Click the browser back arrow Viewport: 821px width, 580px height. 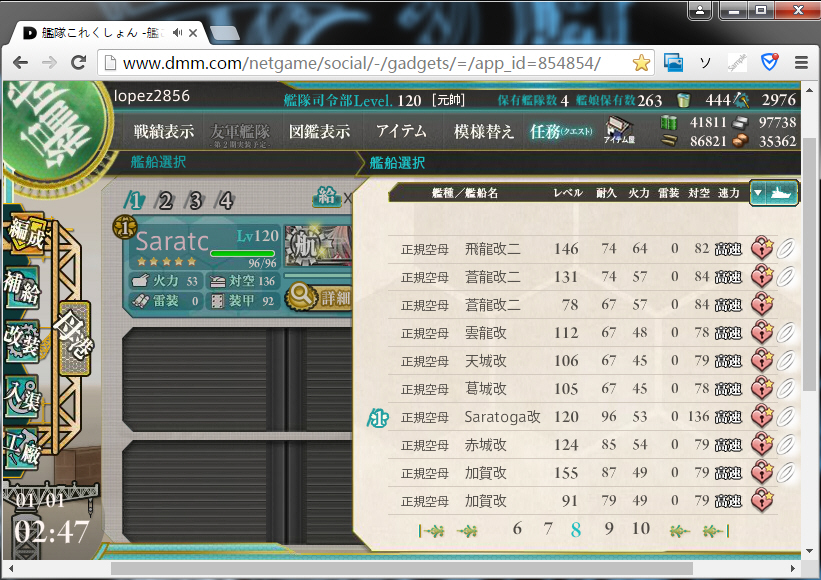click(x=20, y=63)
